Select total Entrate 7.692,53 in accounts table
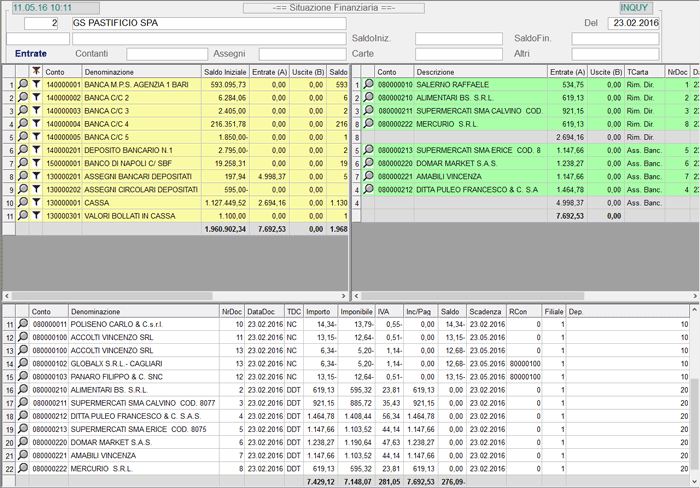Viewport: 700px width, 488px height. 268,229
